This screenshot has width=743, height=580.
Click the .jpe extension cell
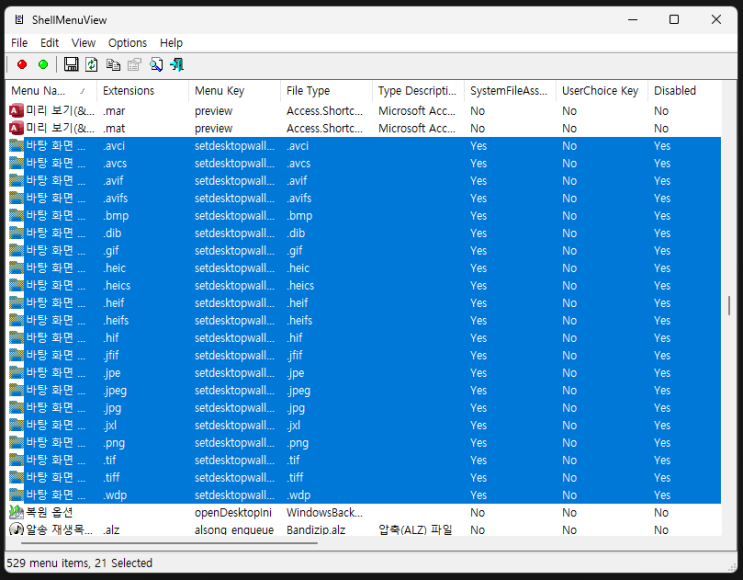click(x=111, y=373)
